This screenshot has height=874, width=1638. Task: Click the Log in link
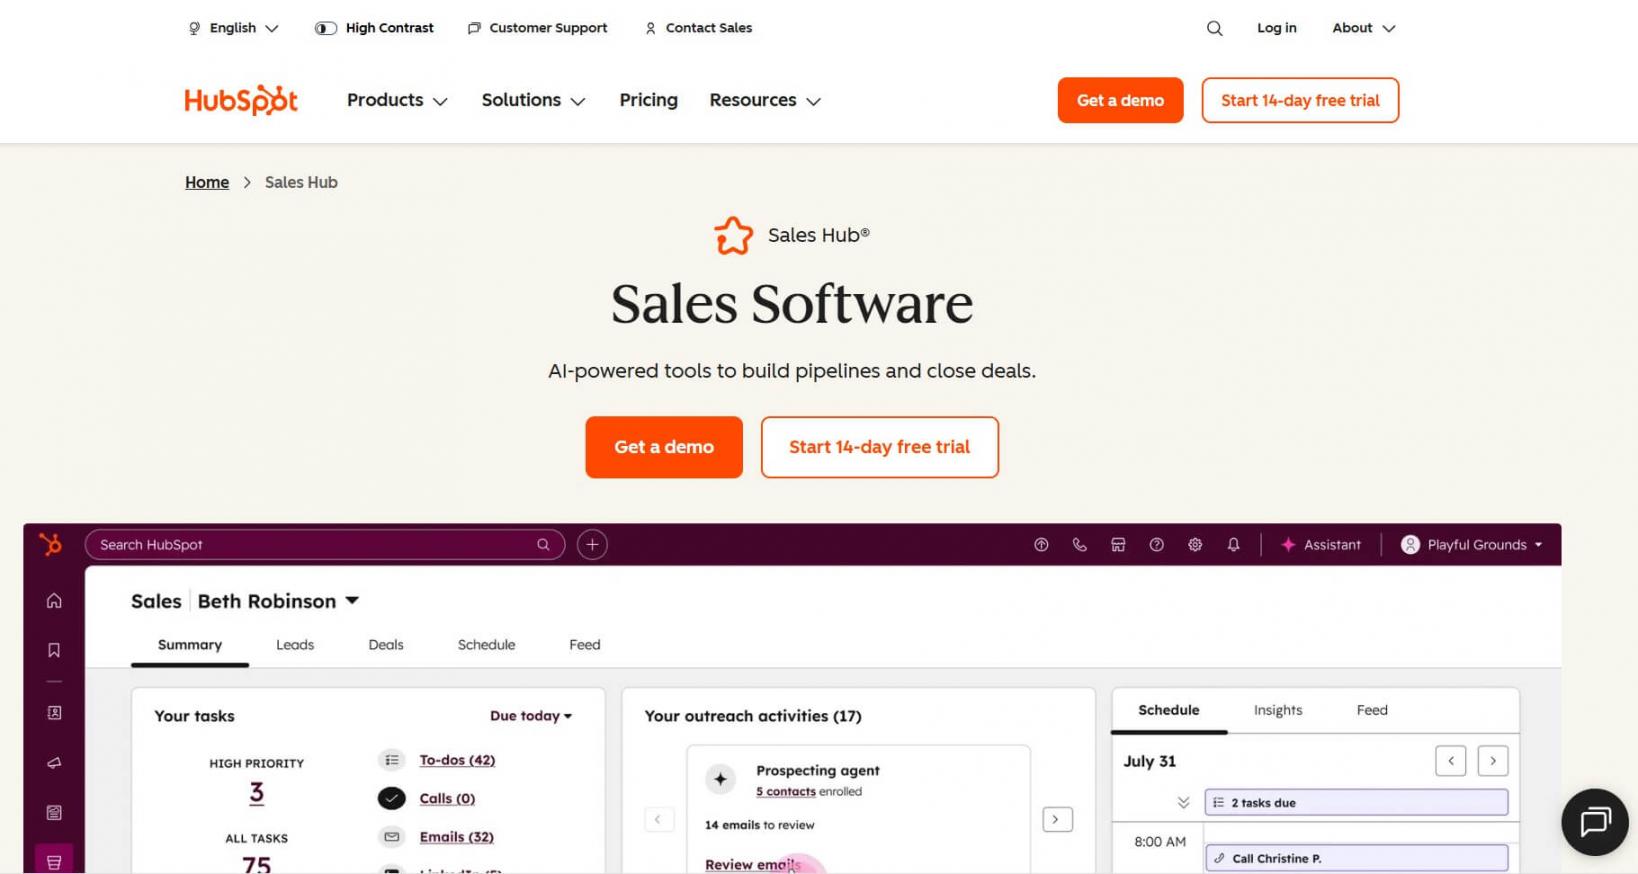point(1276,28)
